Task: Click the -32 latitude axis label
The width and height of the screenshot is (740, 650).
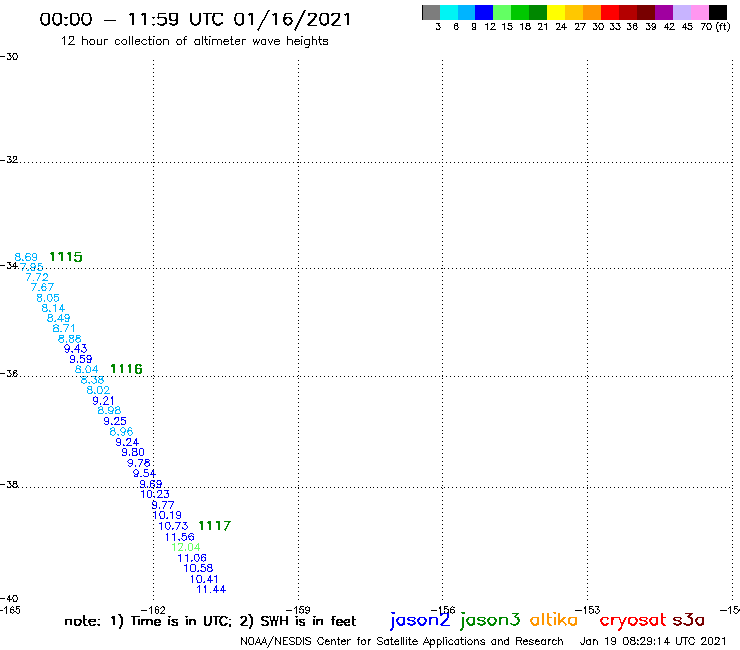Action: pyautogui.click(x=9, y=160)
